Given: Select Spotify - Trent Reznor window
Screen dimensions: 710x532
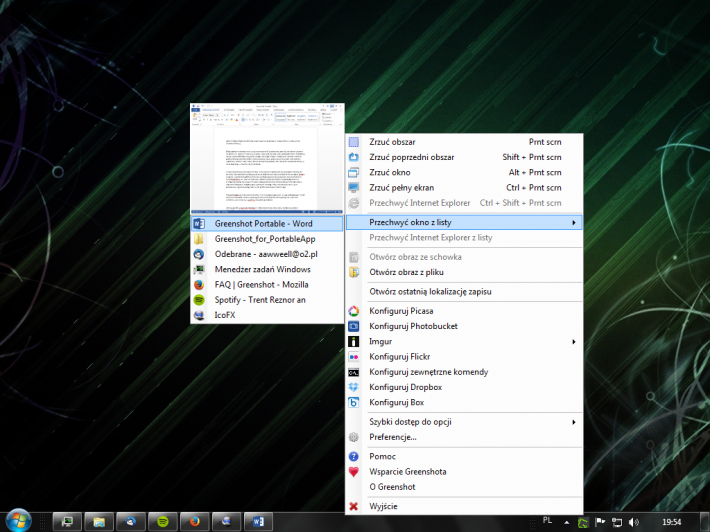Looking at the screenshot, I should point(267,300).
